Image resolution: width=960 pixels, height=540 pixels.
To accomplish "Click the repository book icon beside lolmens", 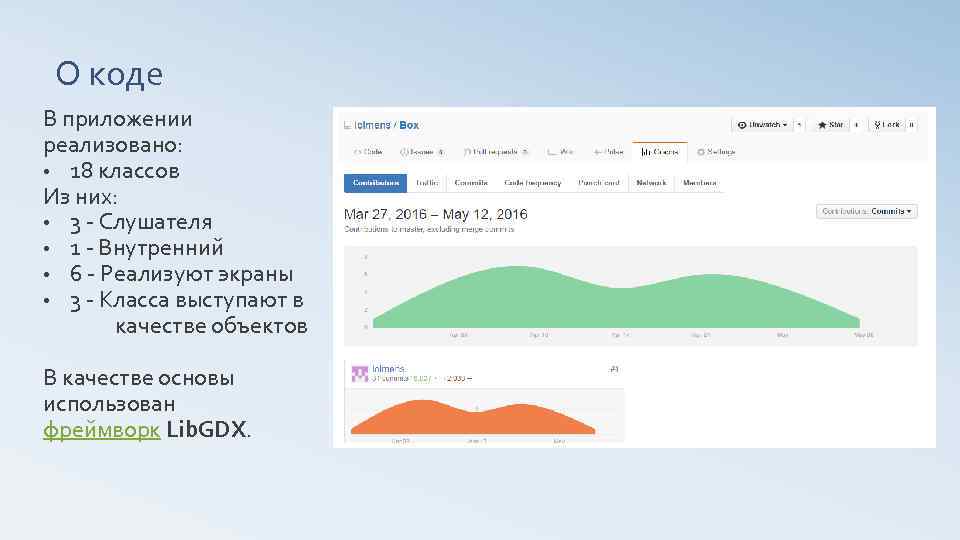I will [x=347, y=125].
